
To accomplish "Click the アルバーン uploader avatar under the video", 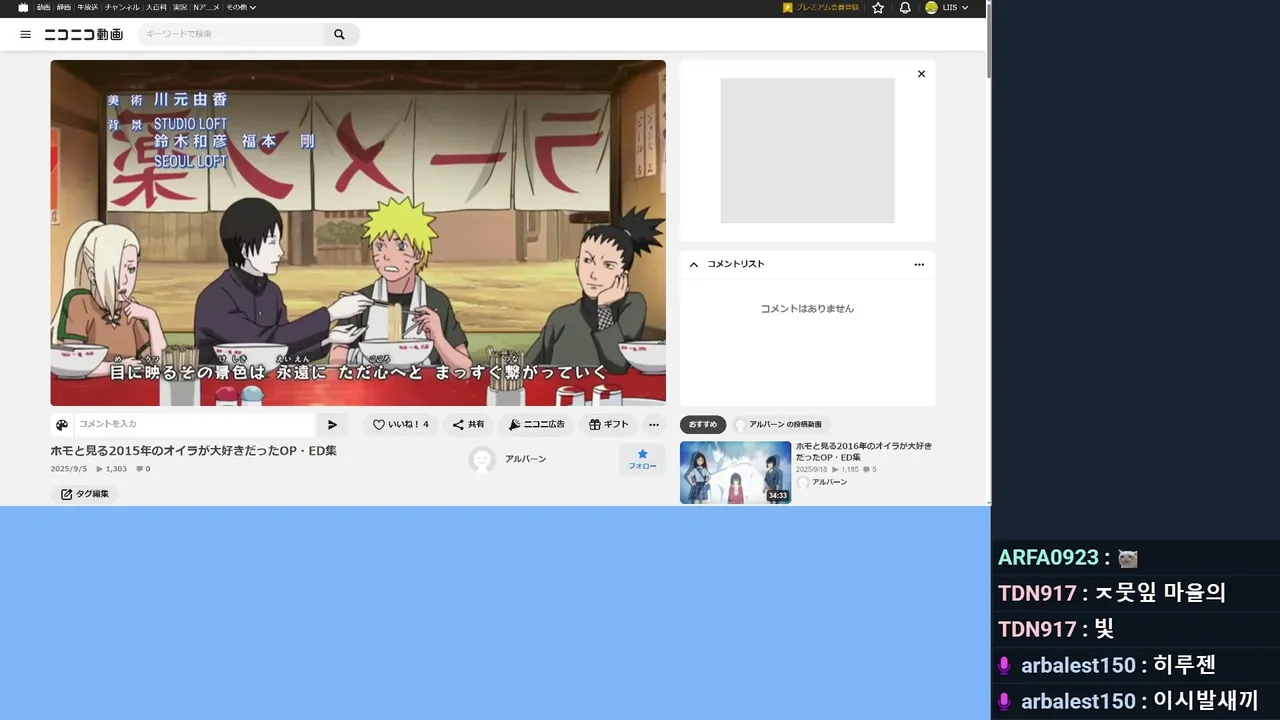I will pyautogui.click(x=482, y=459).
